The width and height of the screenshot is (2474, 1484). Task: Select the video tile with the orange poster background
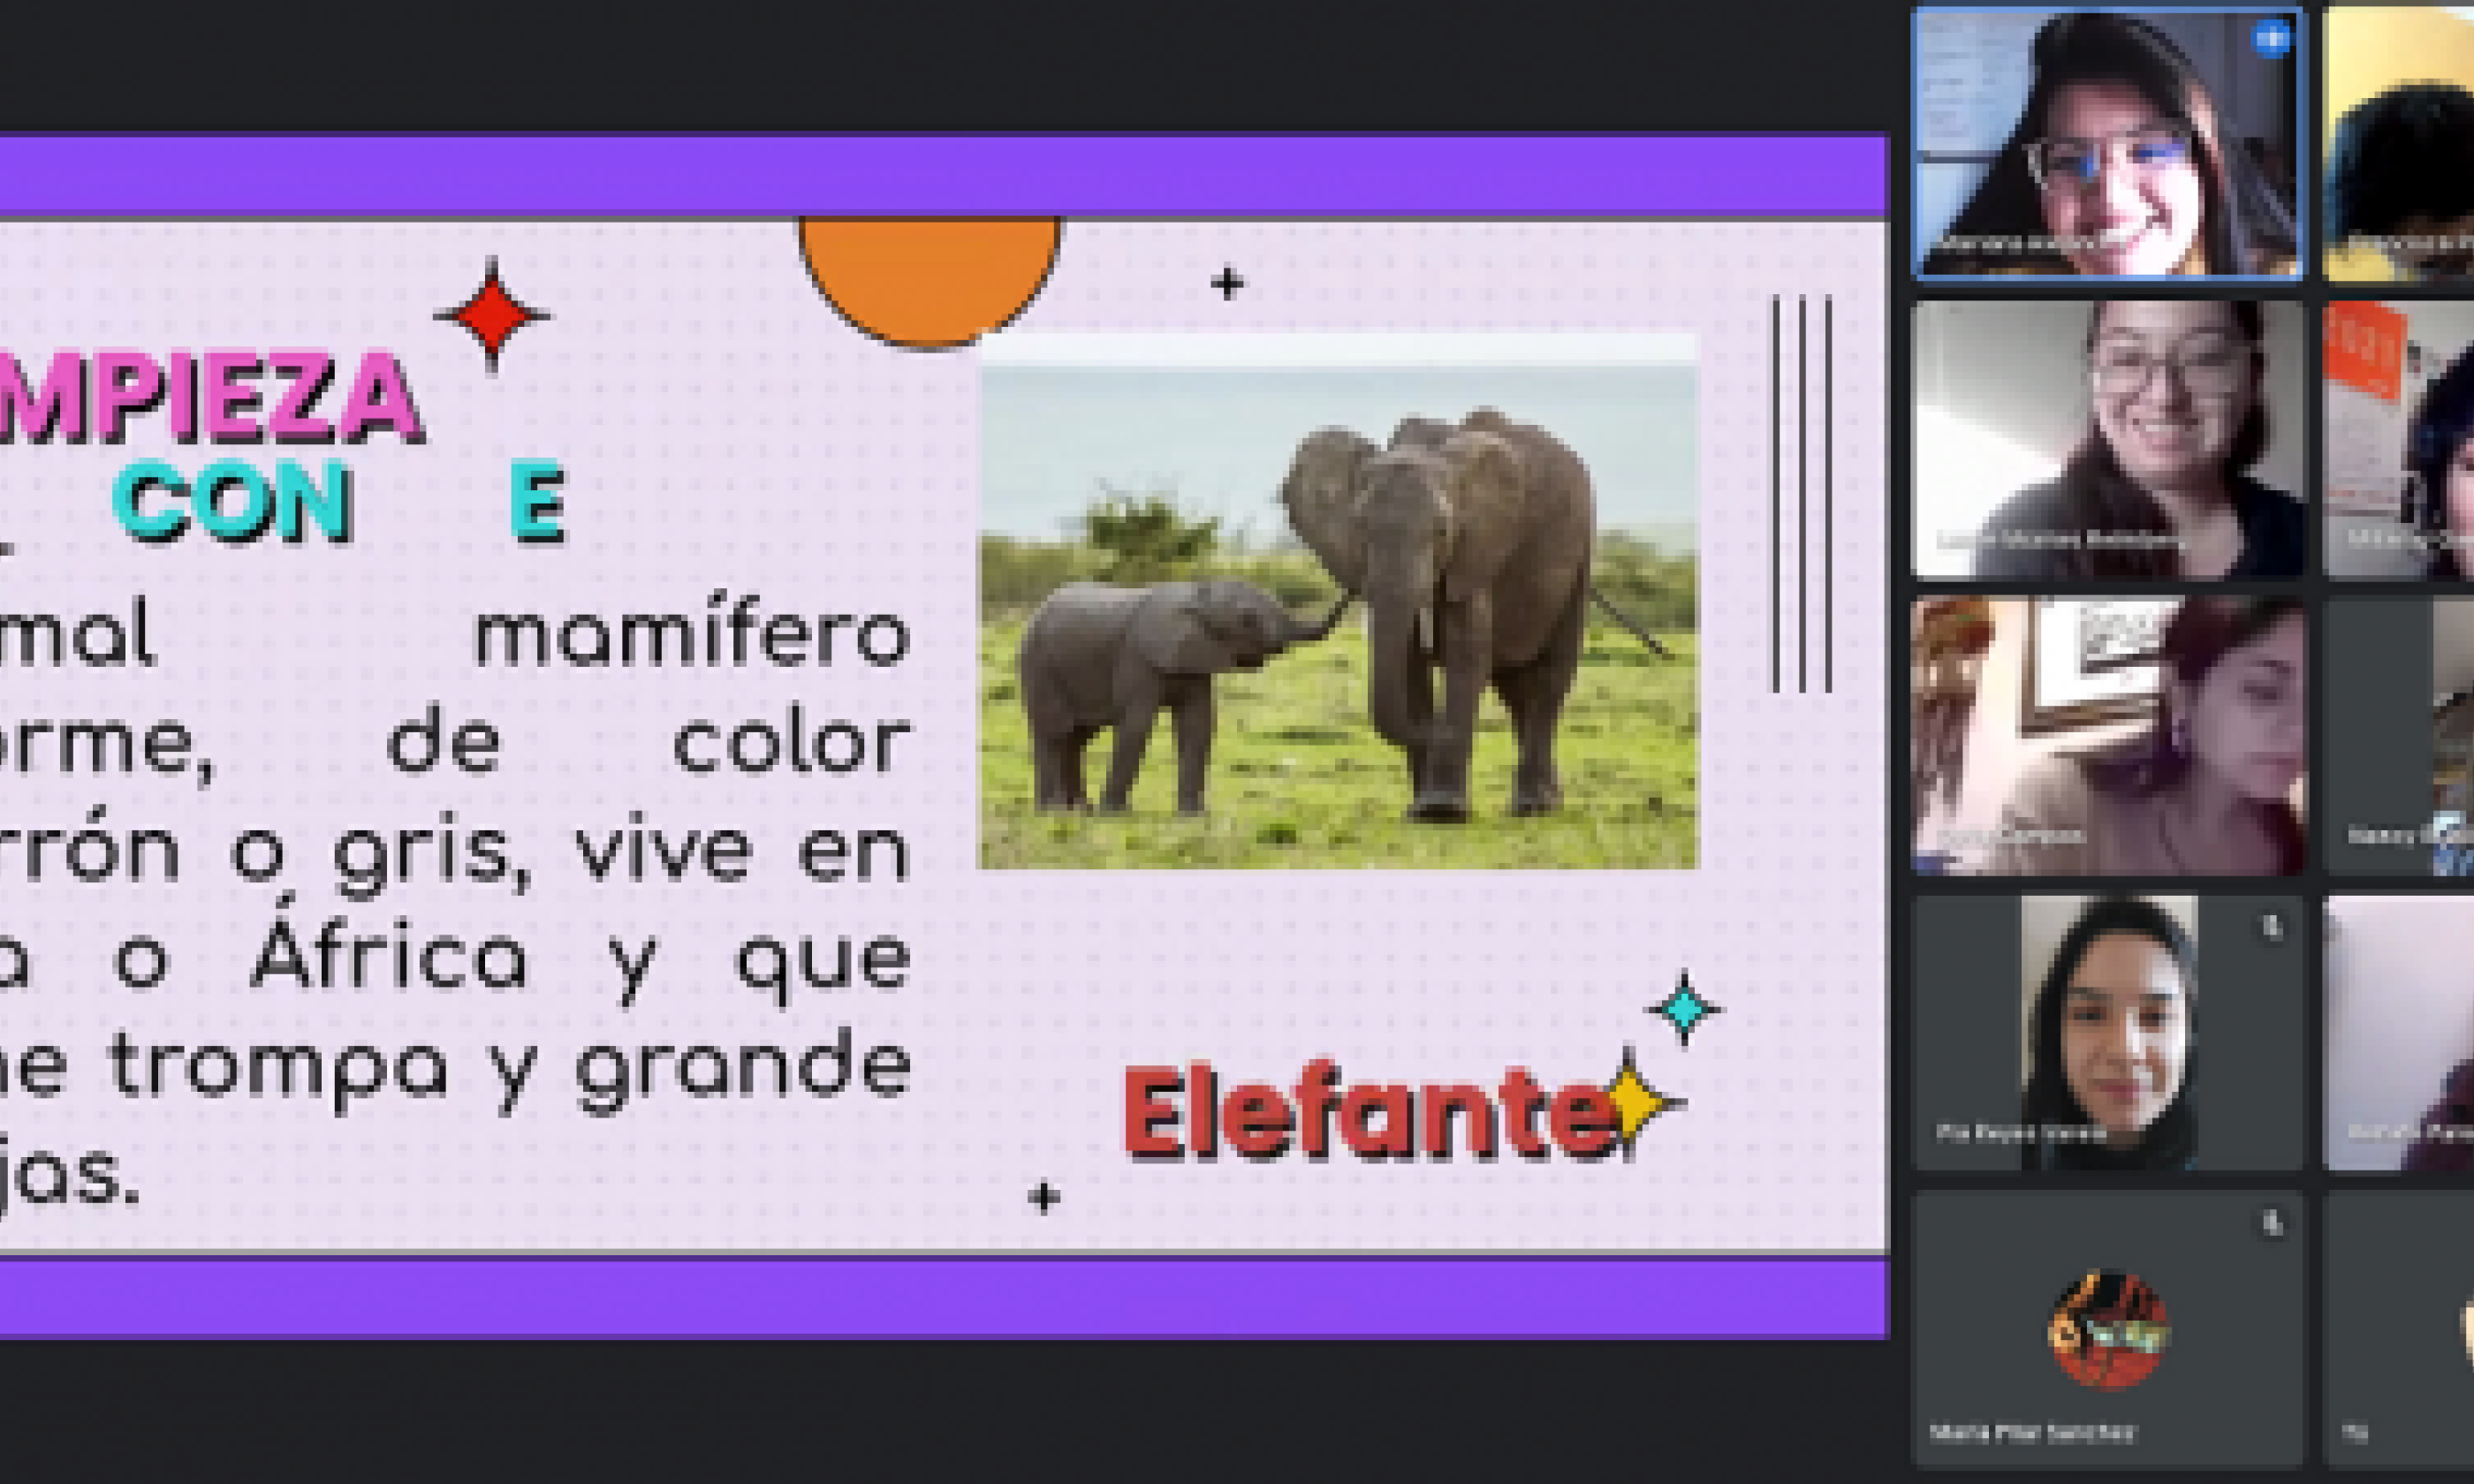[x=2400, y=440]
